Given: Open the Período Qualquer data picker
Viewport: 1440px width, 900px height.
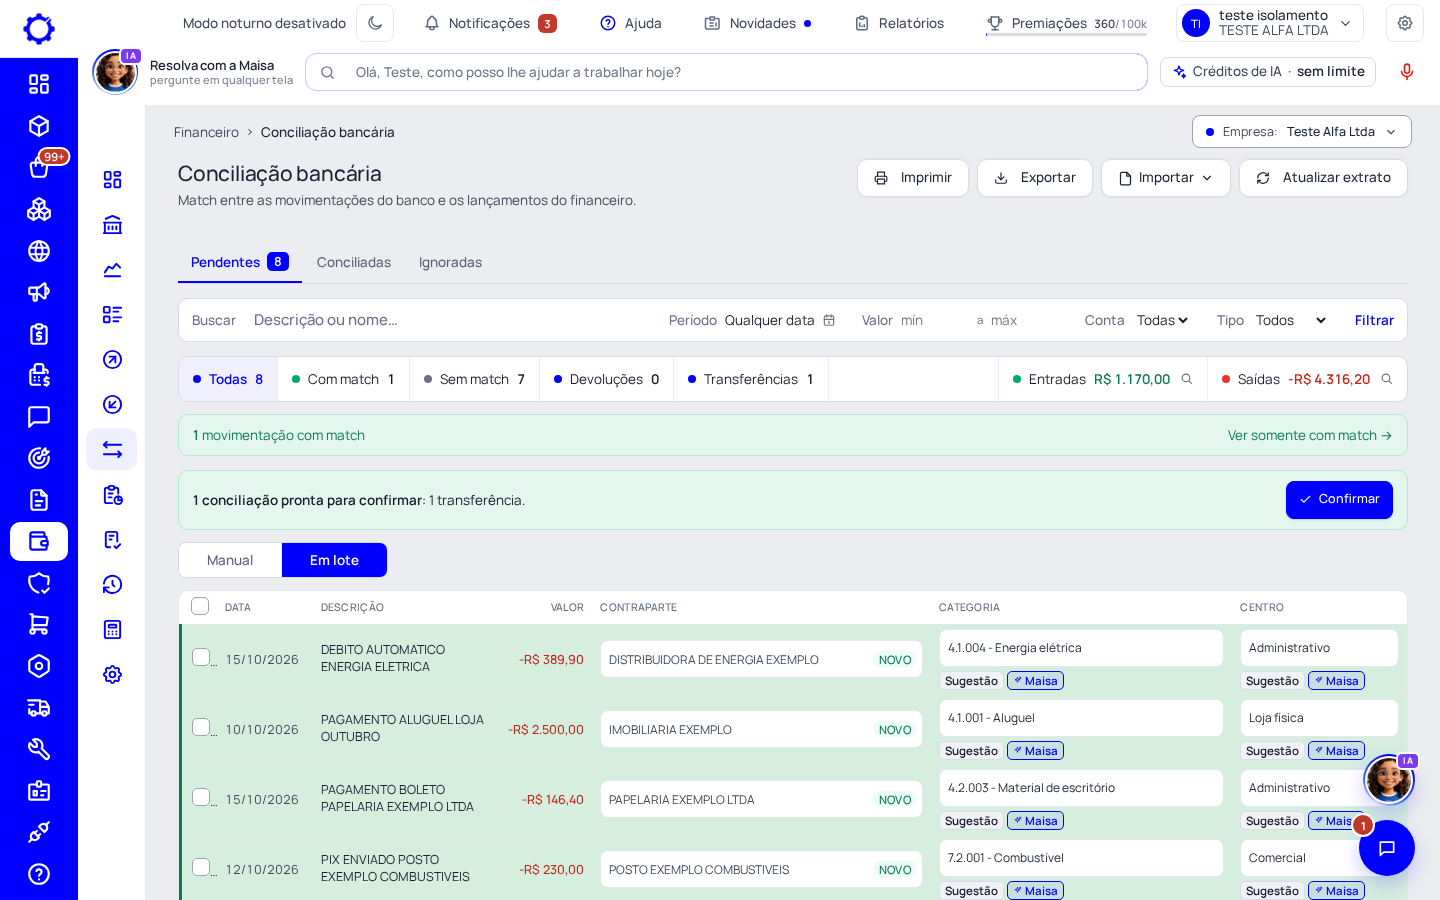Looking at the screenshot, I should click(x=780, y=320).
